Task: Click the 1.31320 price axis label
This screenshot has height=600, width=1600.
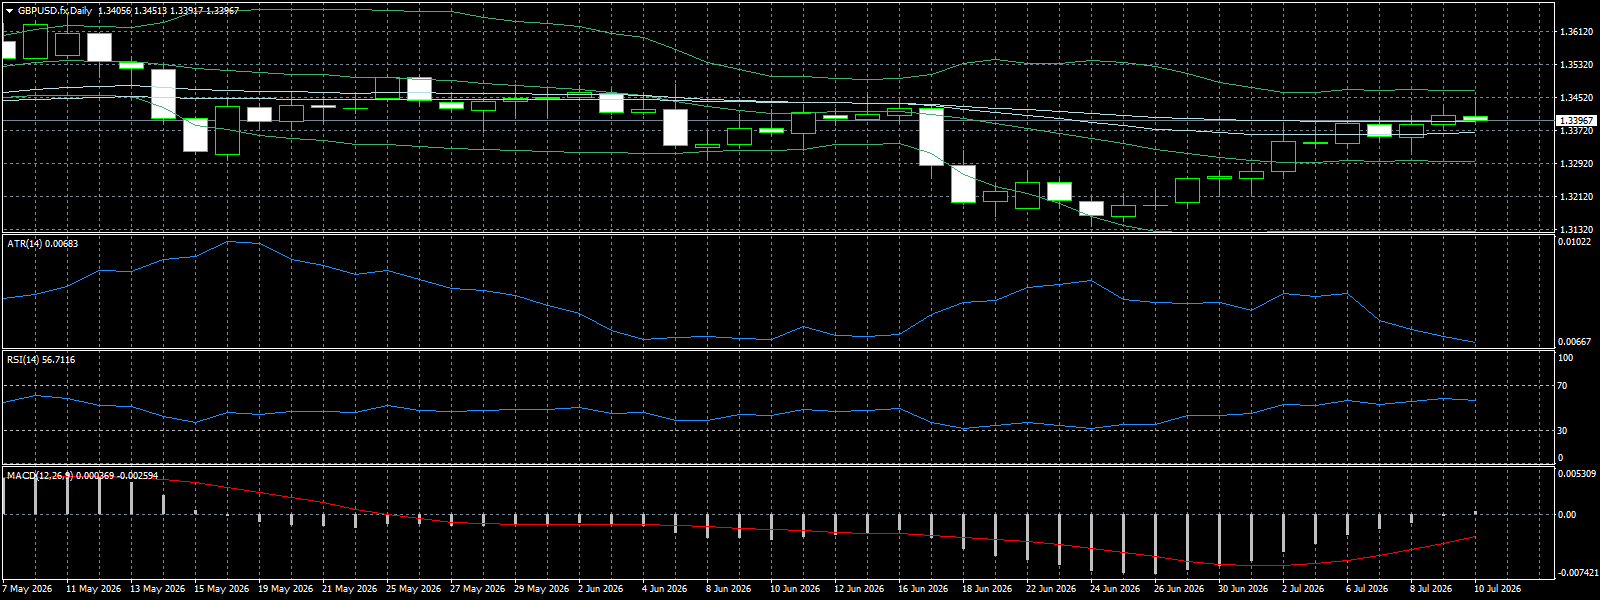Action: (1576, 229)
